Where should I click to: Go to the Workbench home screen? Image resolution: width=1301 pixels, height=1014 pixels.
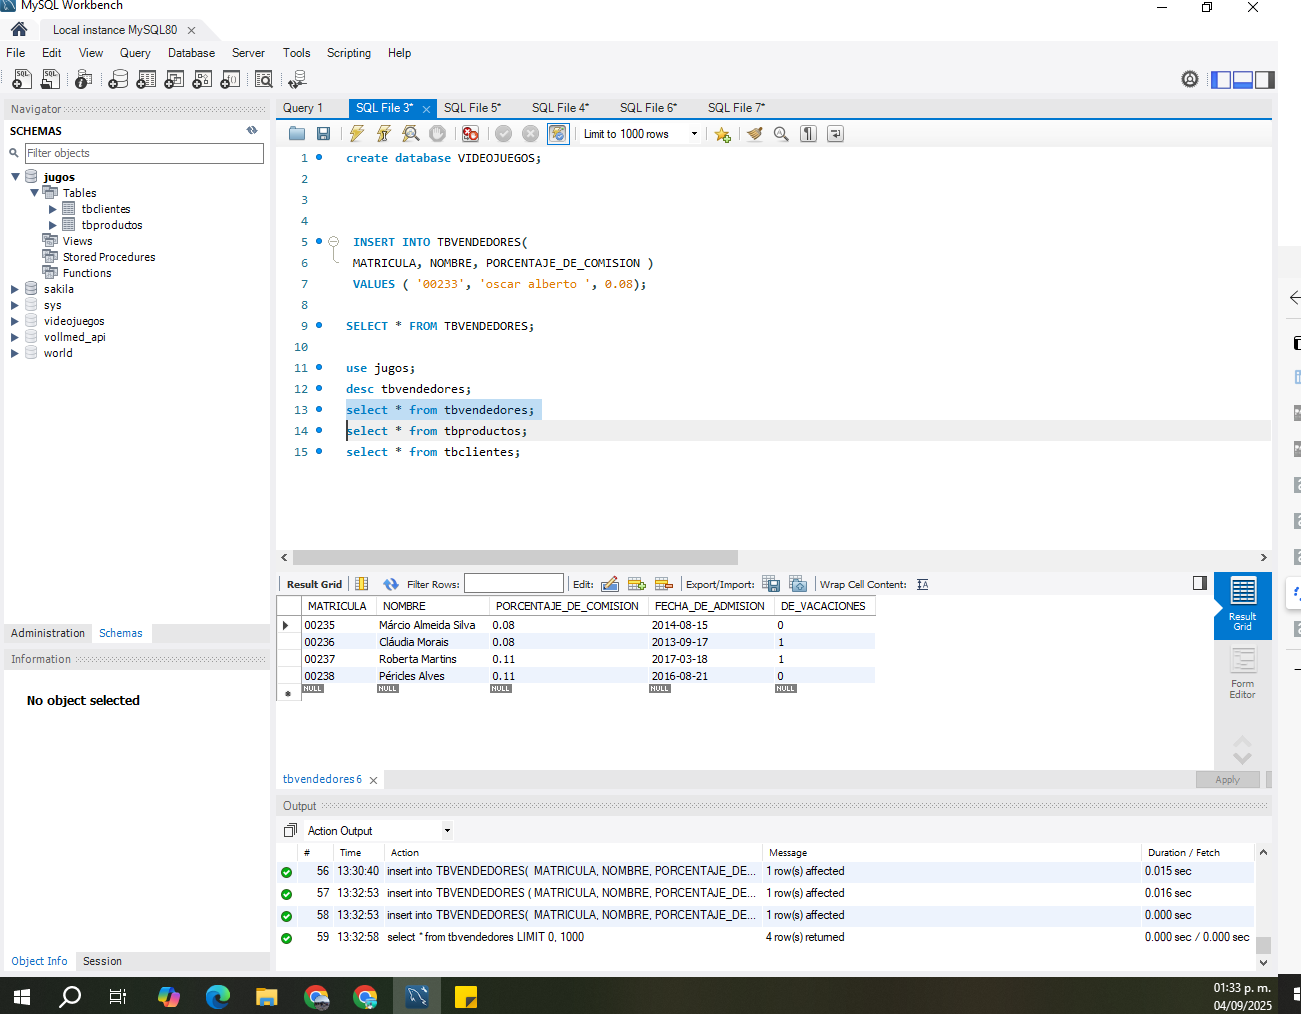(x=19, y=29)
